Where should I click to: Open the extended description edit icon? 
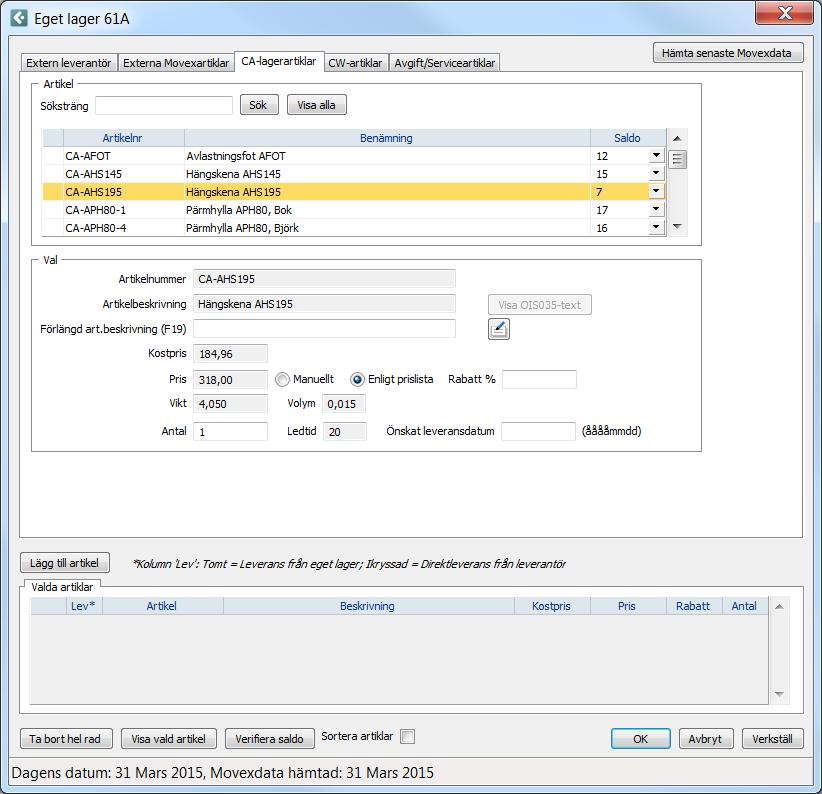[499, 329]
